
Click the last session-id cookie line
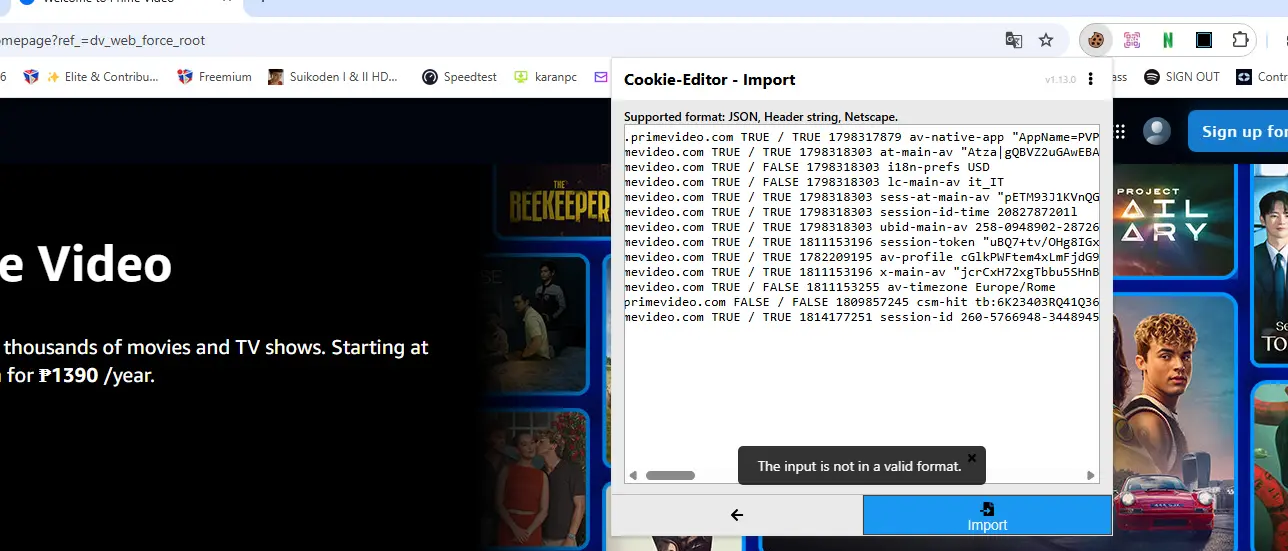coord(862,317)
